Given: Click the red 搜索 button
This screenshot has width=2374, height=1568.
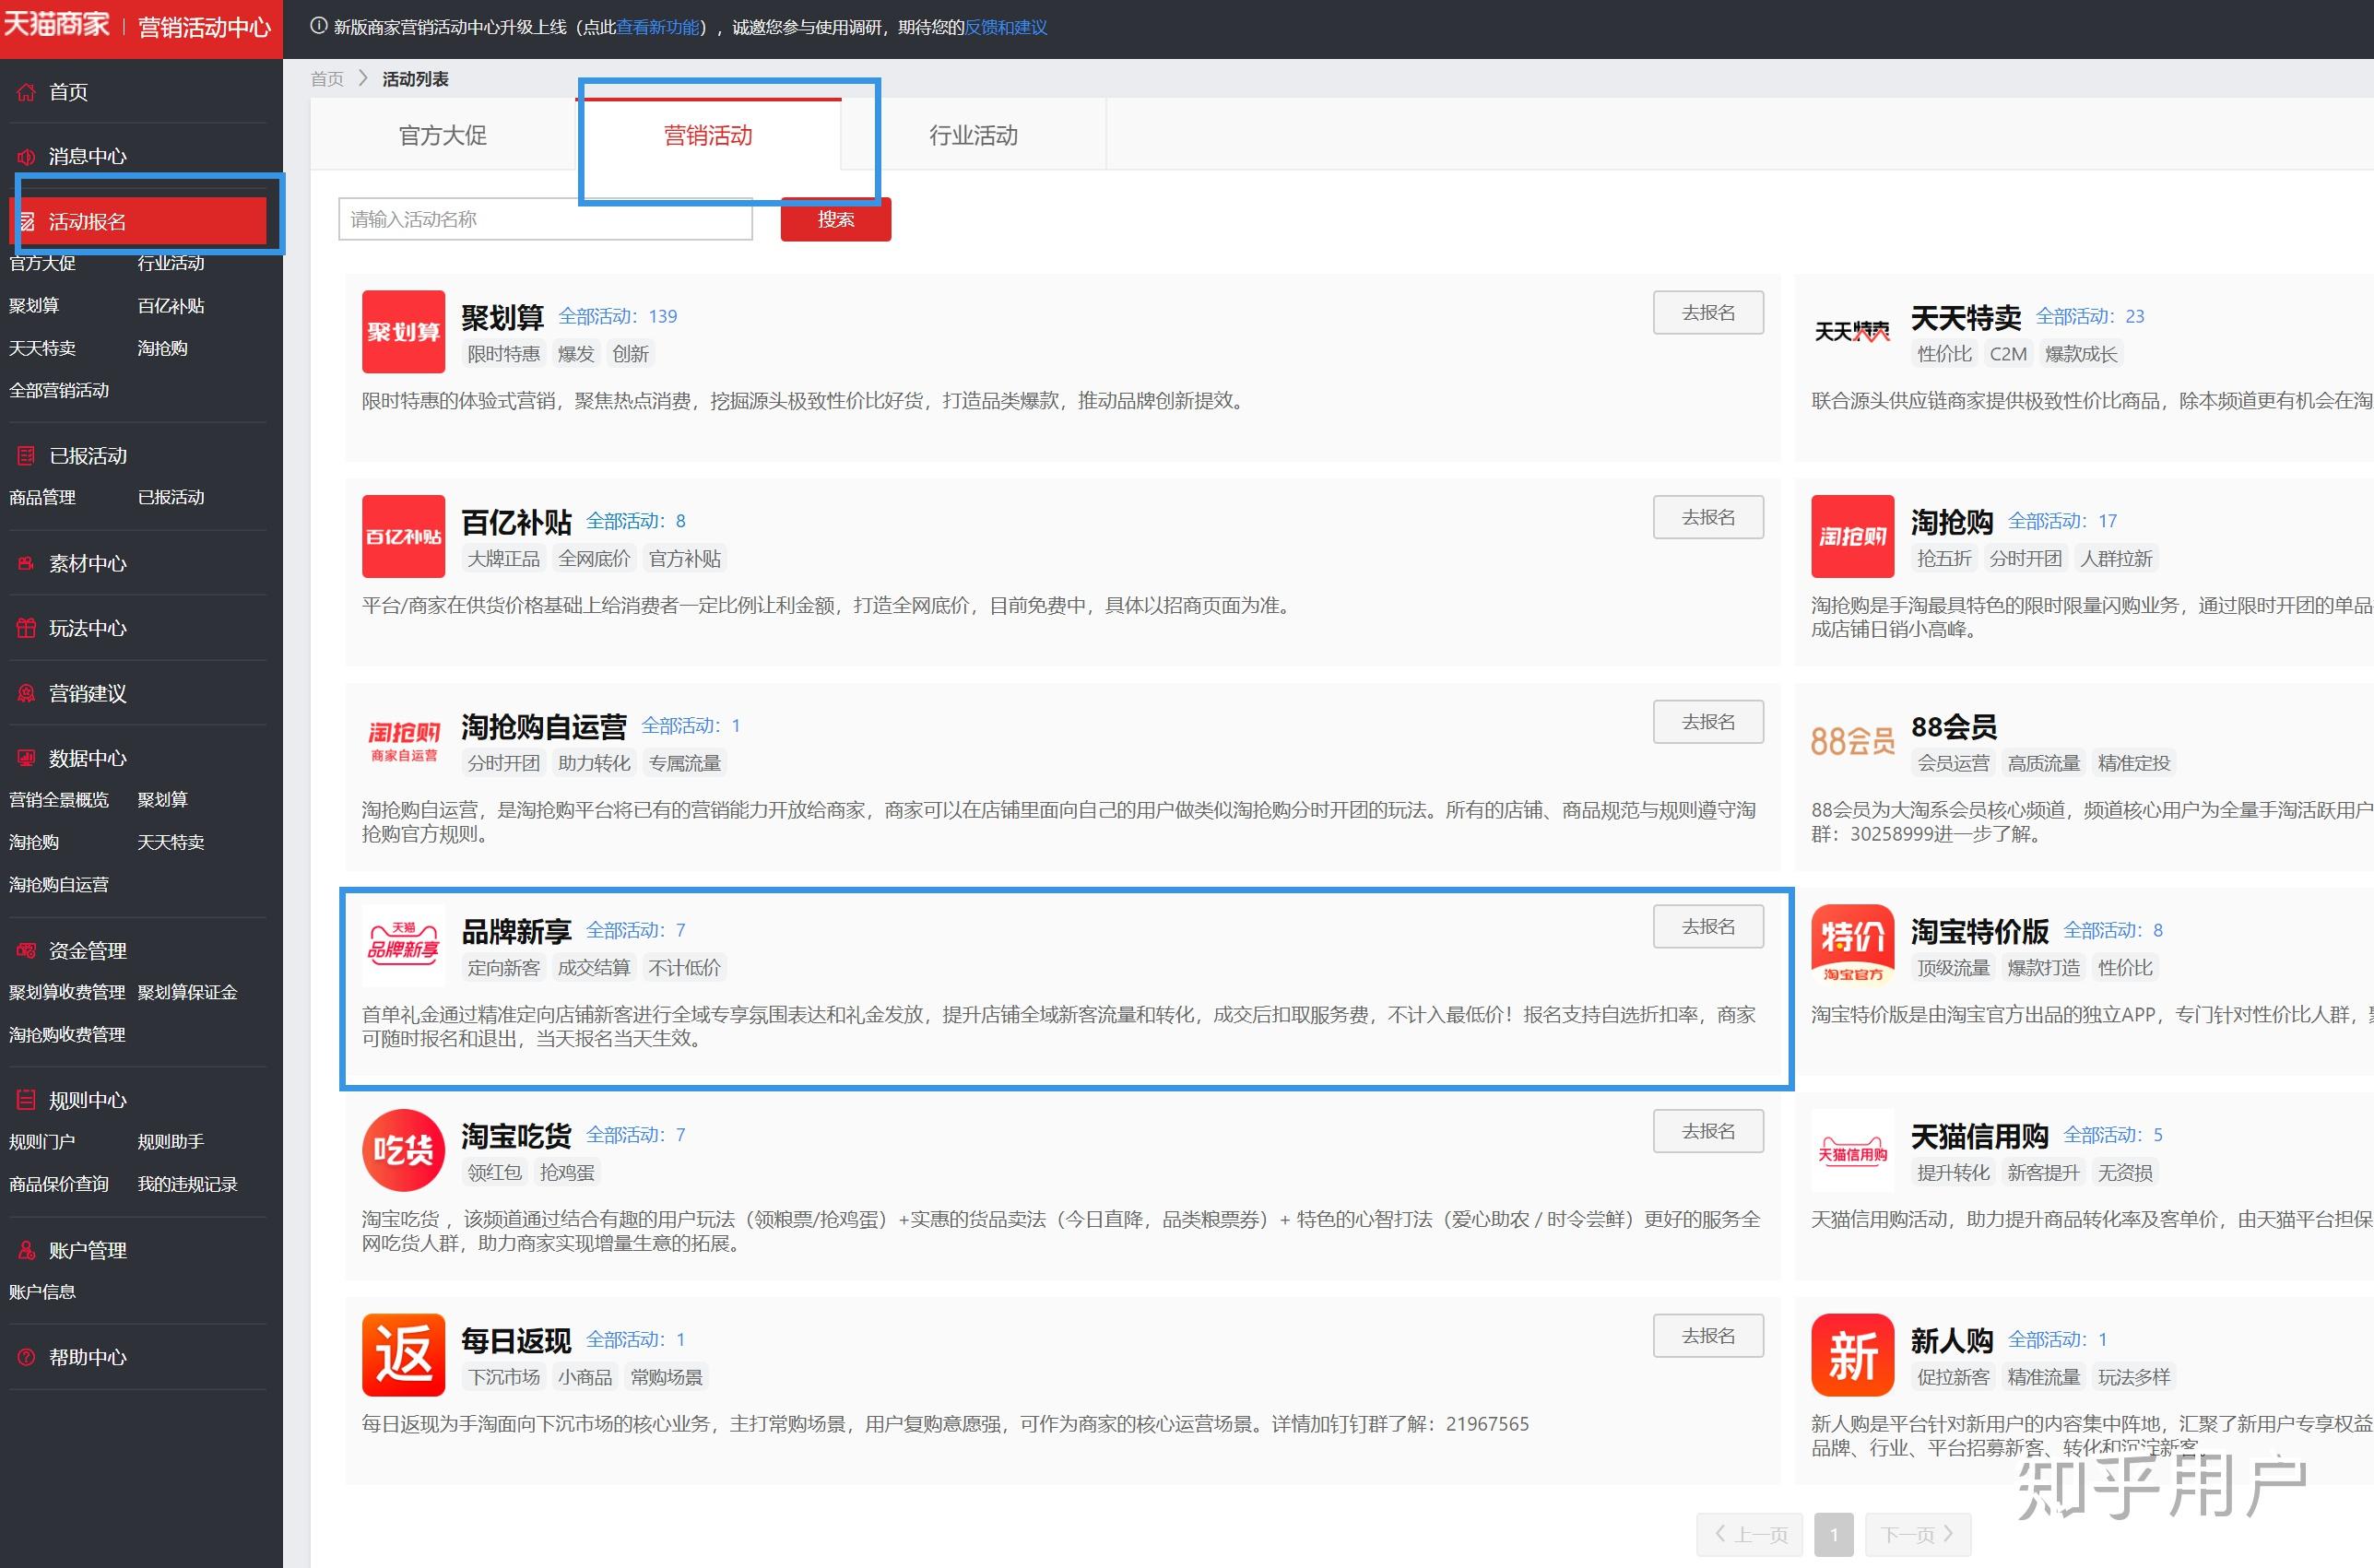Looking at the screenshot, I should (x=835, y=219).
